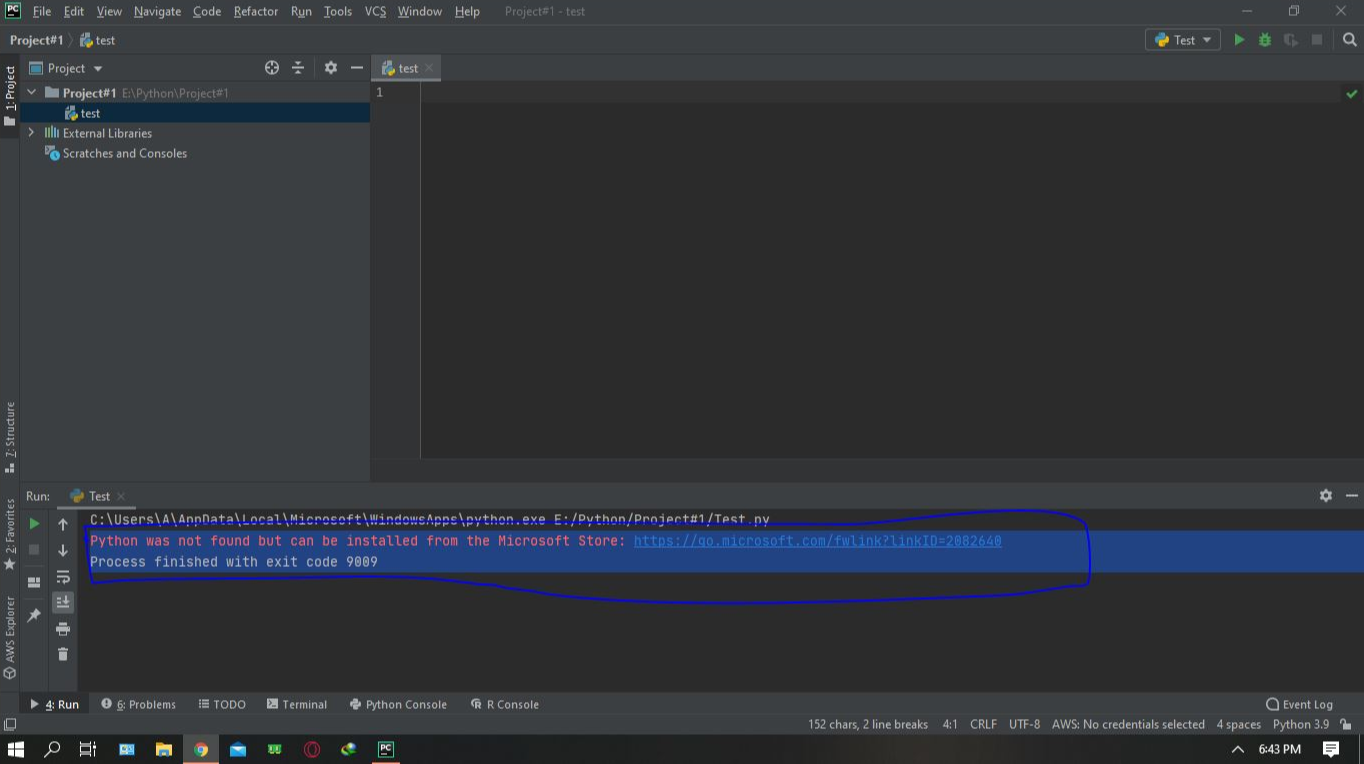The image size is (1364, 764).
Task: Open Run panel settings gear
Action: pos(1326,496)
